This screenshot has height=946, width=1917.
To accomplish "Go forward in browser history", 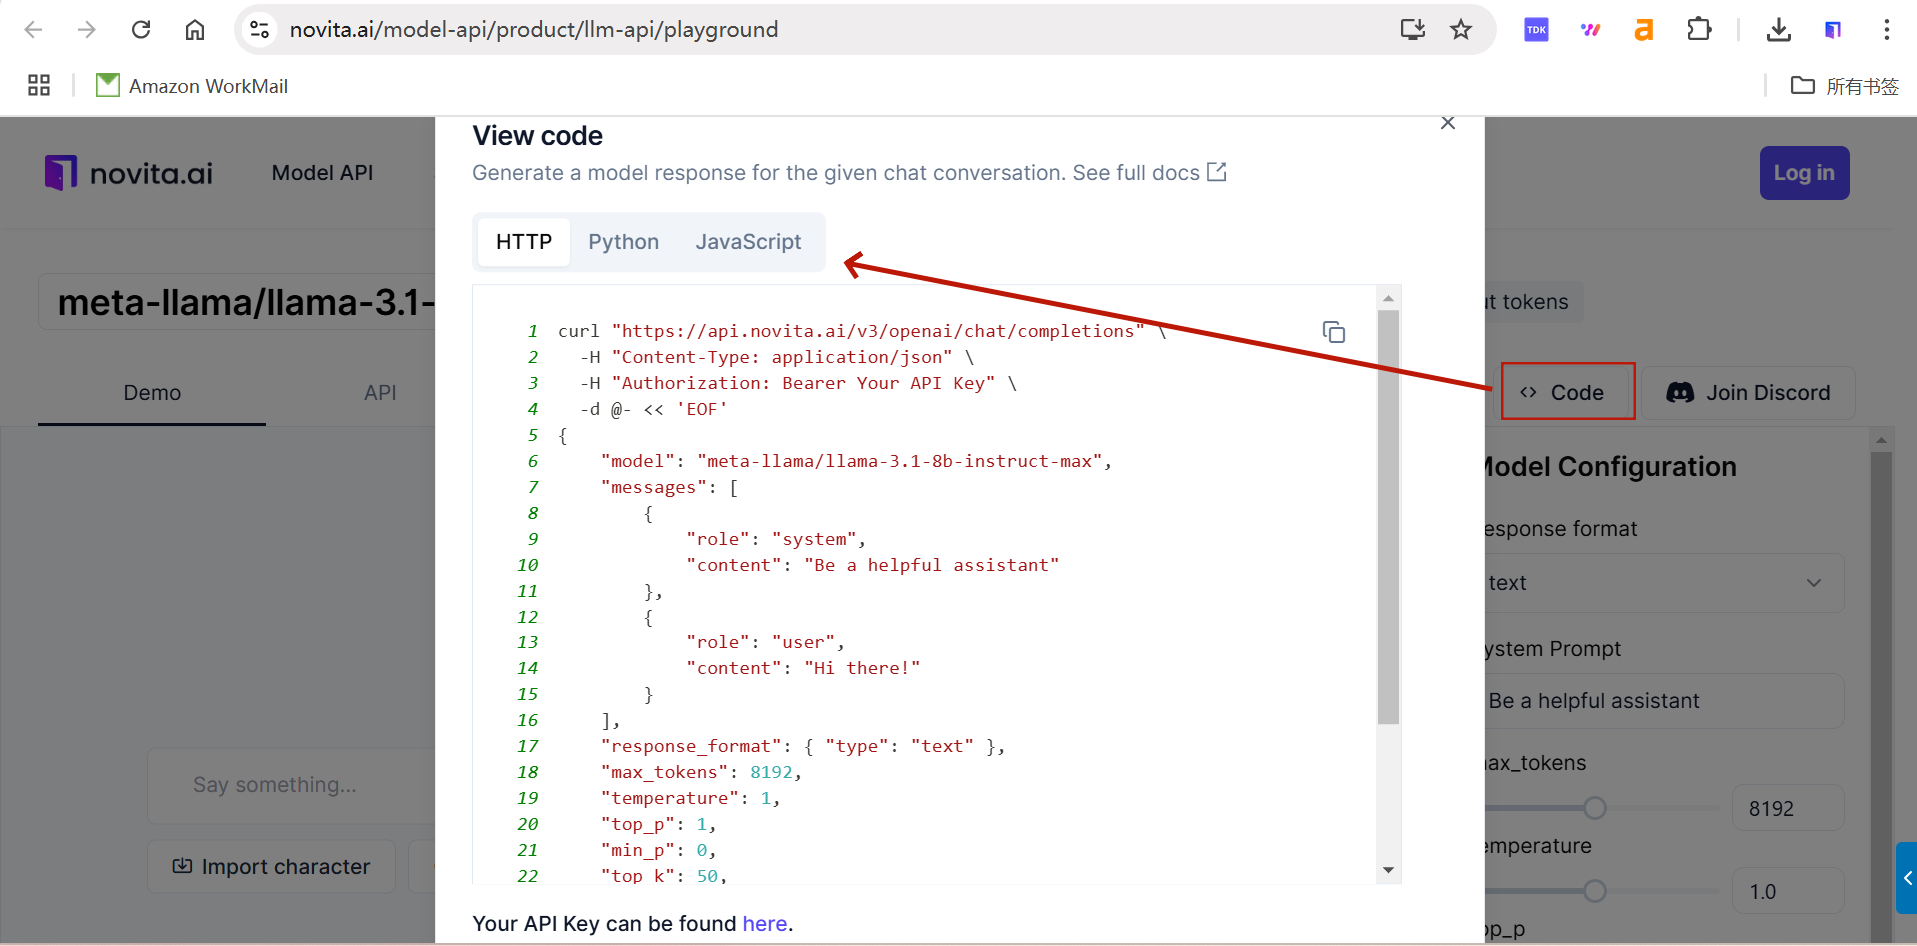I will [x=87, y=30].
